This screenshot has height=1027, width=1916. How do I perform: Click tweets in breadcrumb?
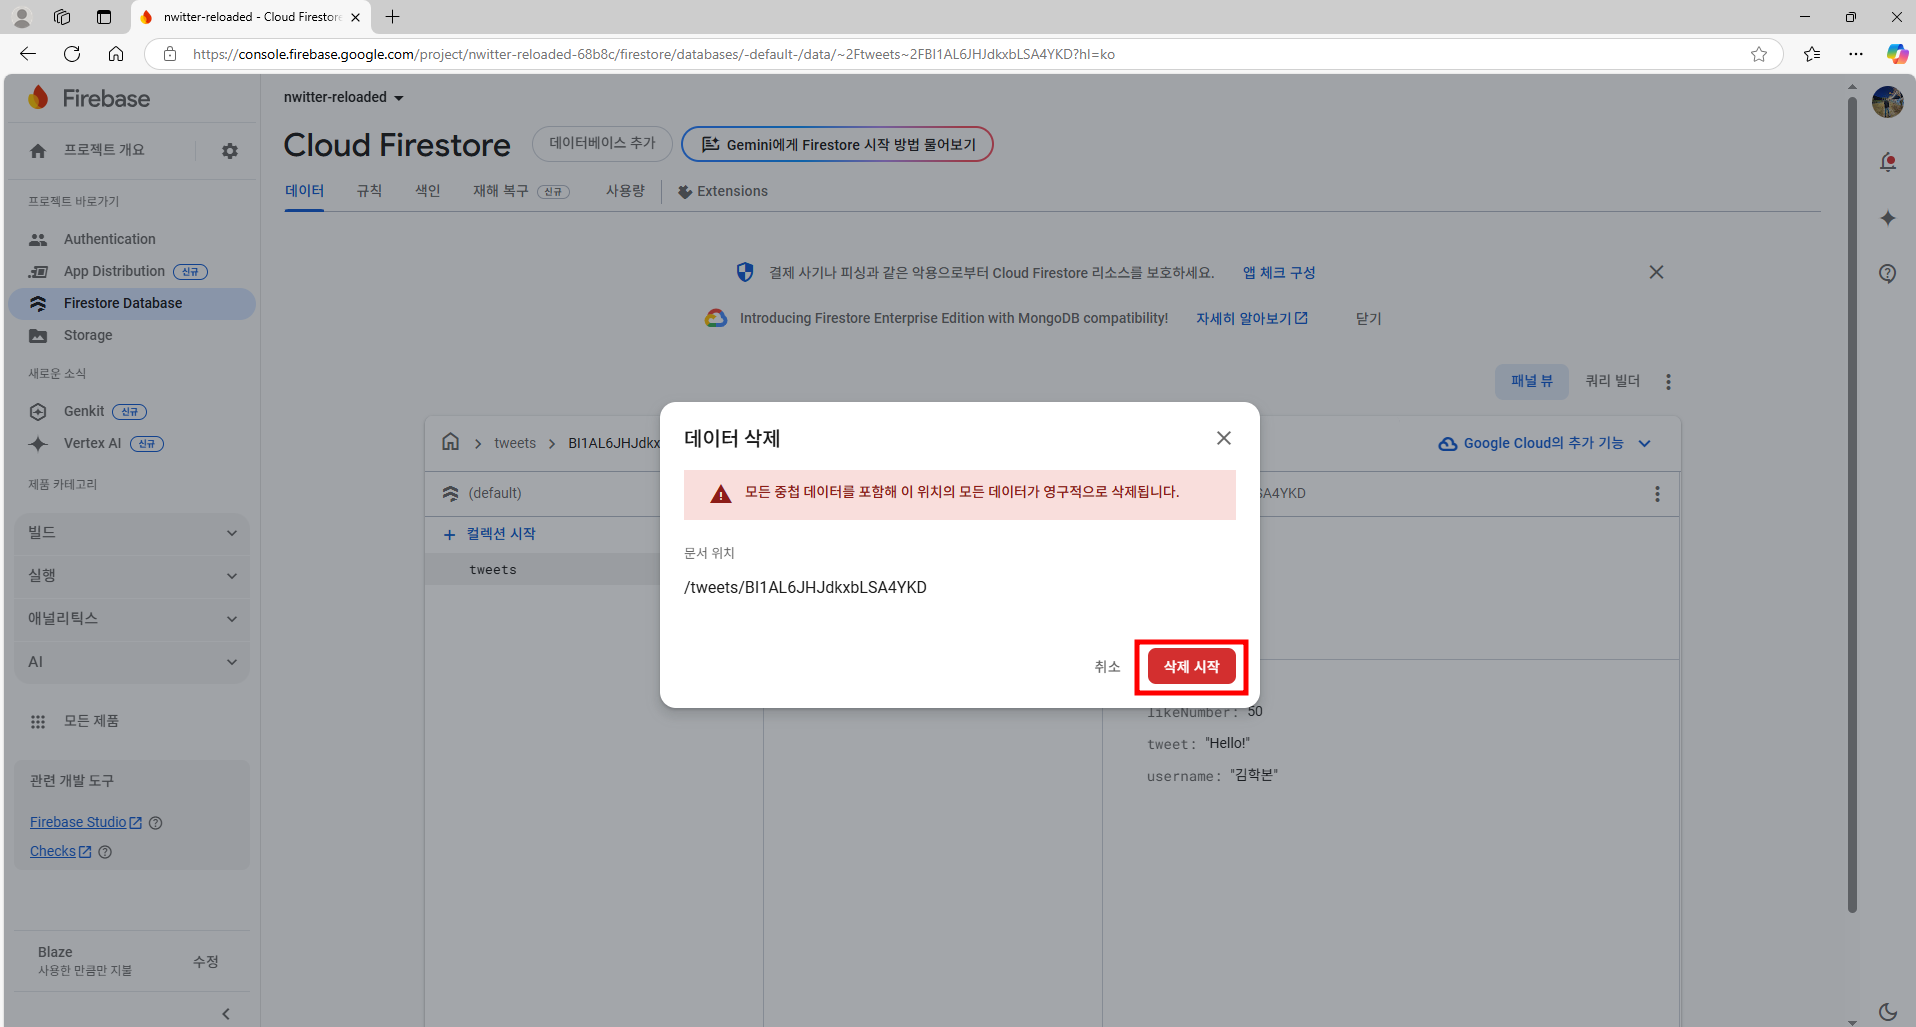[x=515, y=443]
